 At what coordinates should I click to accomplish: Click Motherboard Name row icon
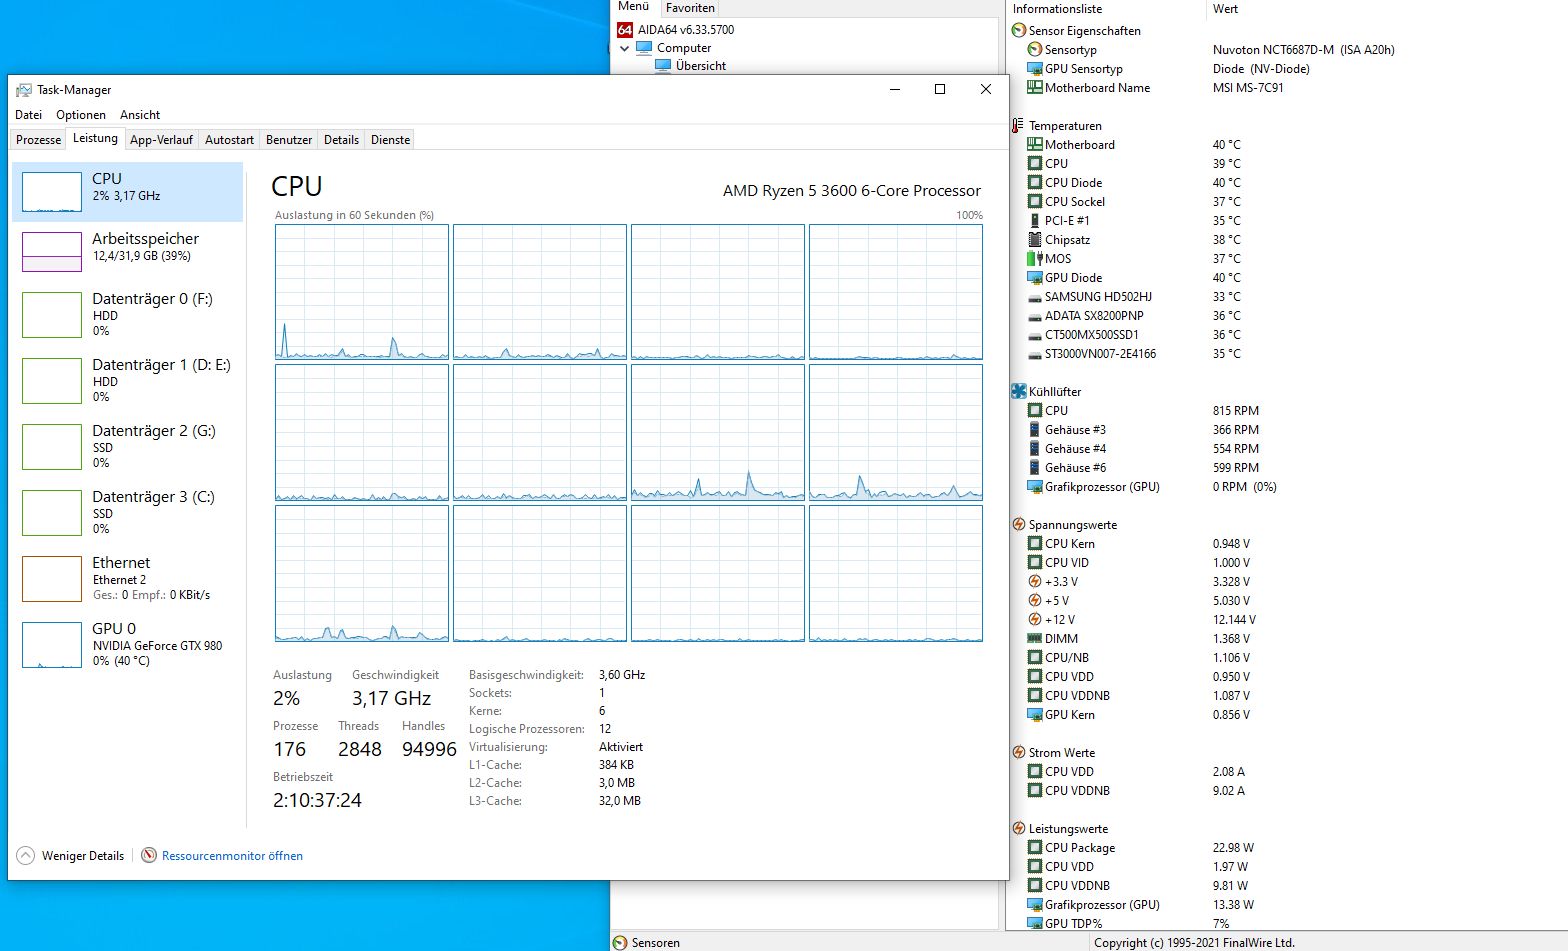pos(1035,88)
